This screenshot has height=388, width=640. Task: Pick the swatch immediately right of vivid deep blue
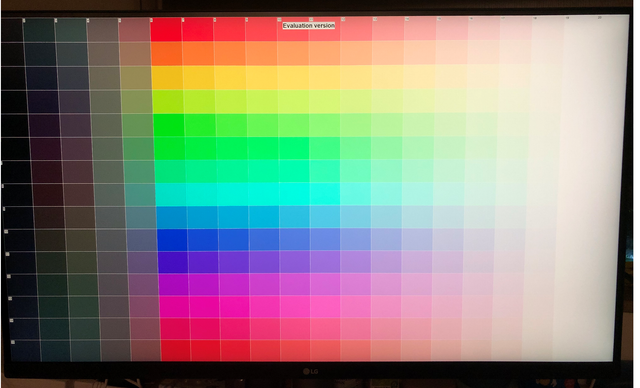(203, 240)
